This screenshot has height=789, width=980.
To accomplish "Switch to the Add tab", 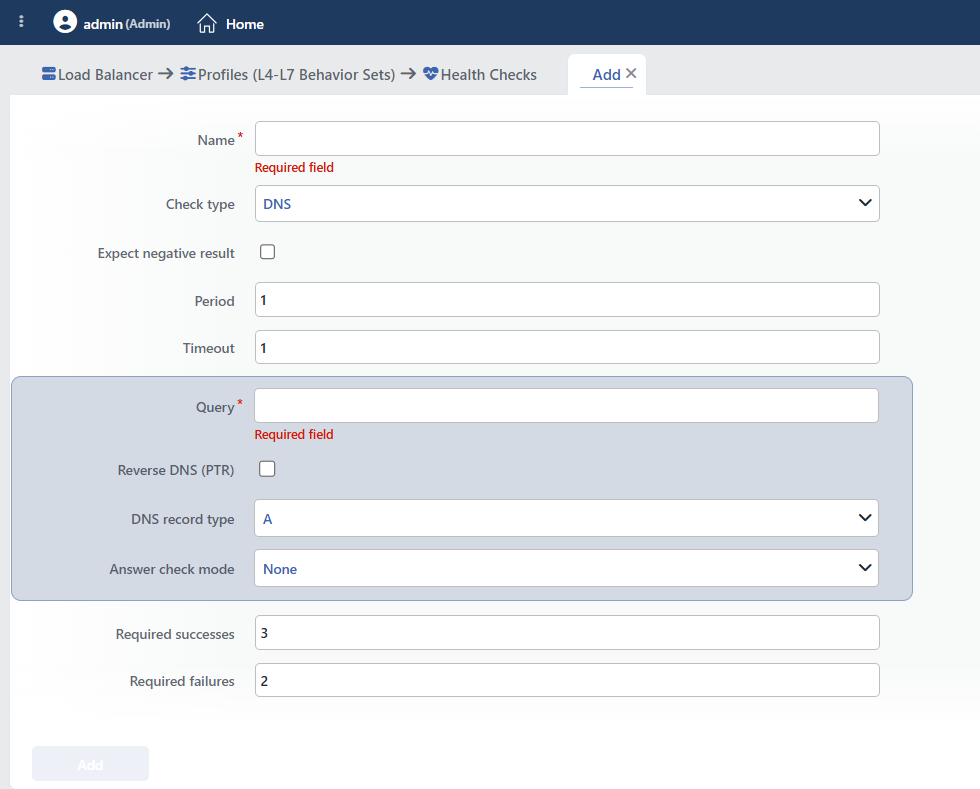I will (x=606, y=75).
